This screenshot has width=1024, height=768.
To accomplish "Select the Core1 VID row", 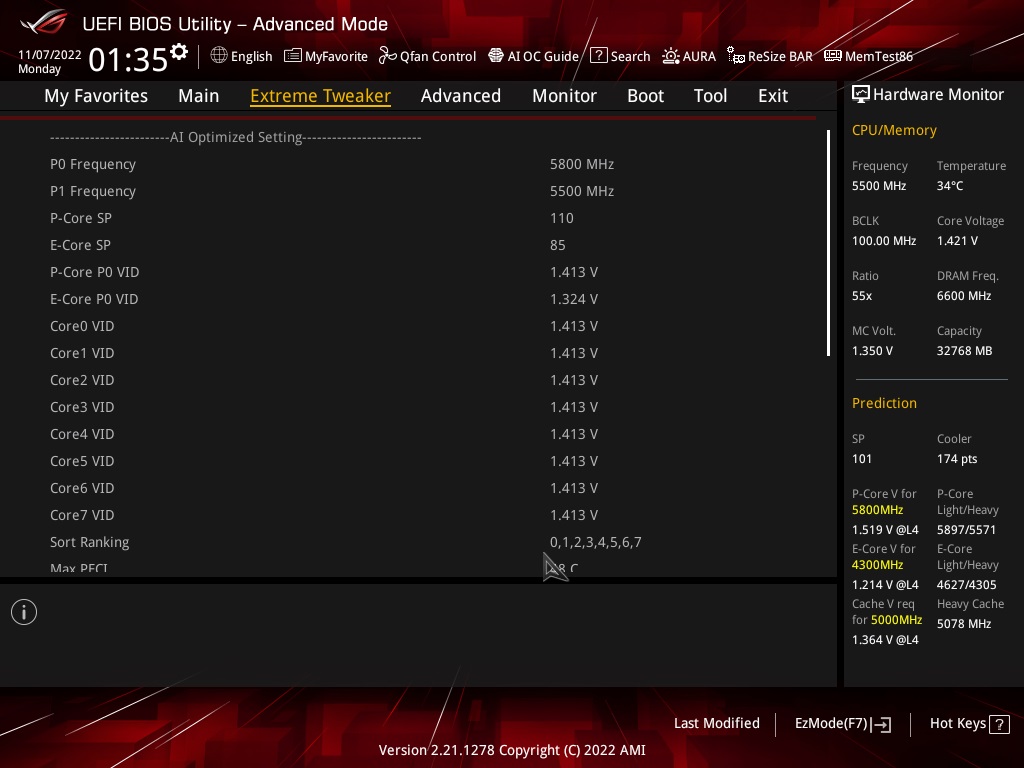I will click(x=418, y=353).
